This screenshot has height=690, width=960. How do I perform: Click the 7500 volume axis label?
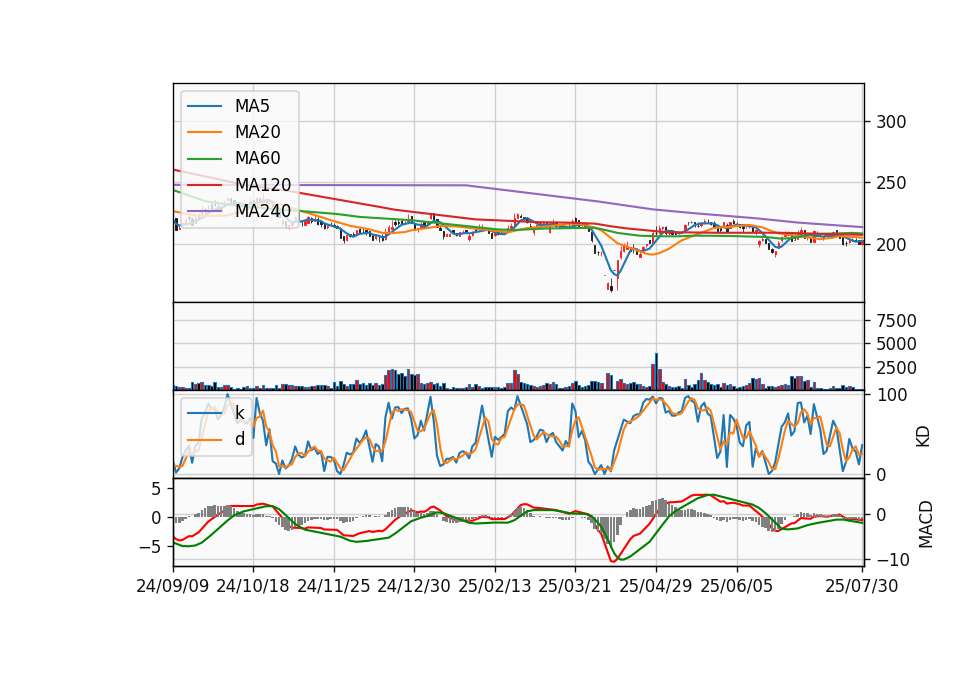(896, 321)
